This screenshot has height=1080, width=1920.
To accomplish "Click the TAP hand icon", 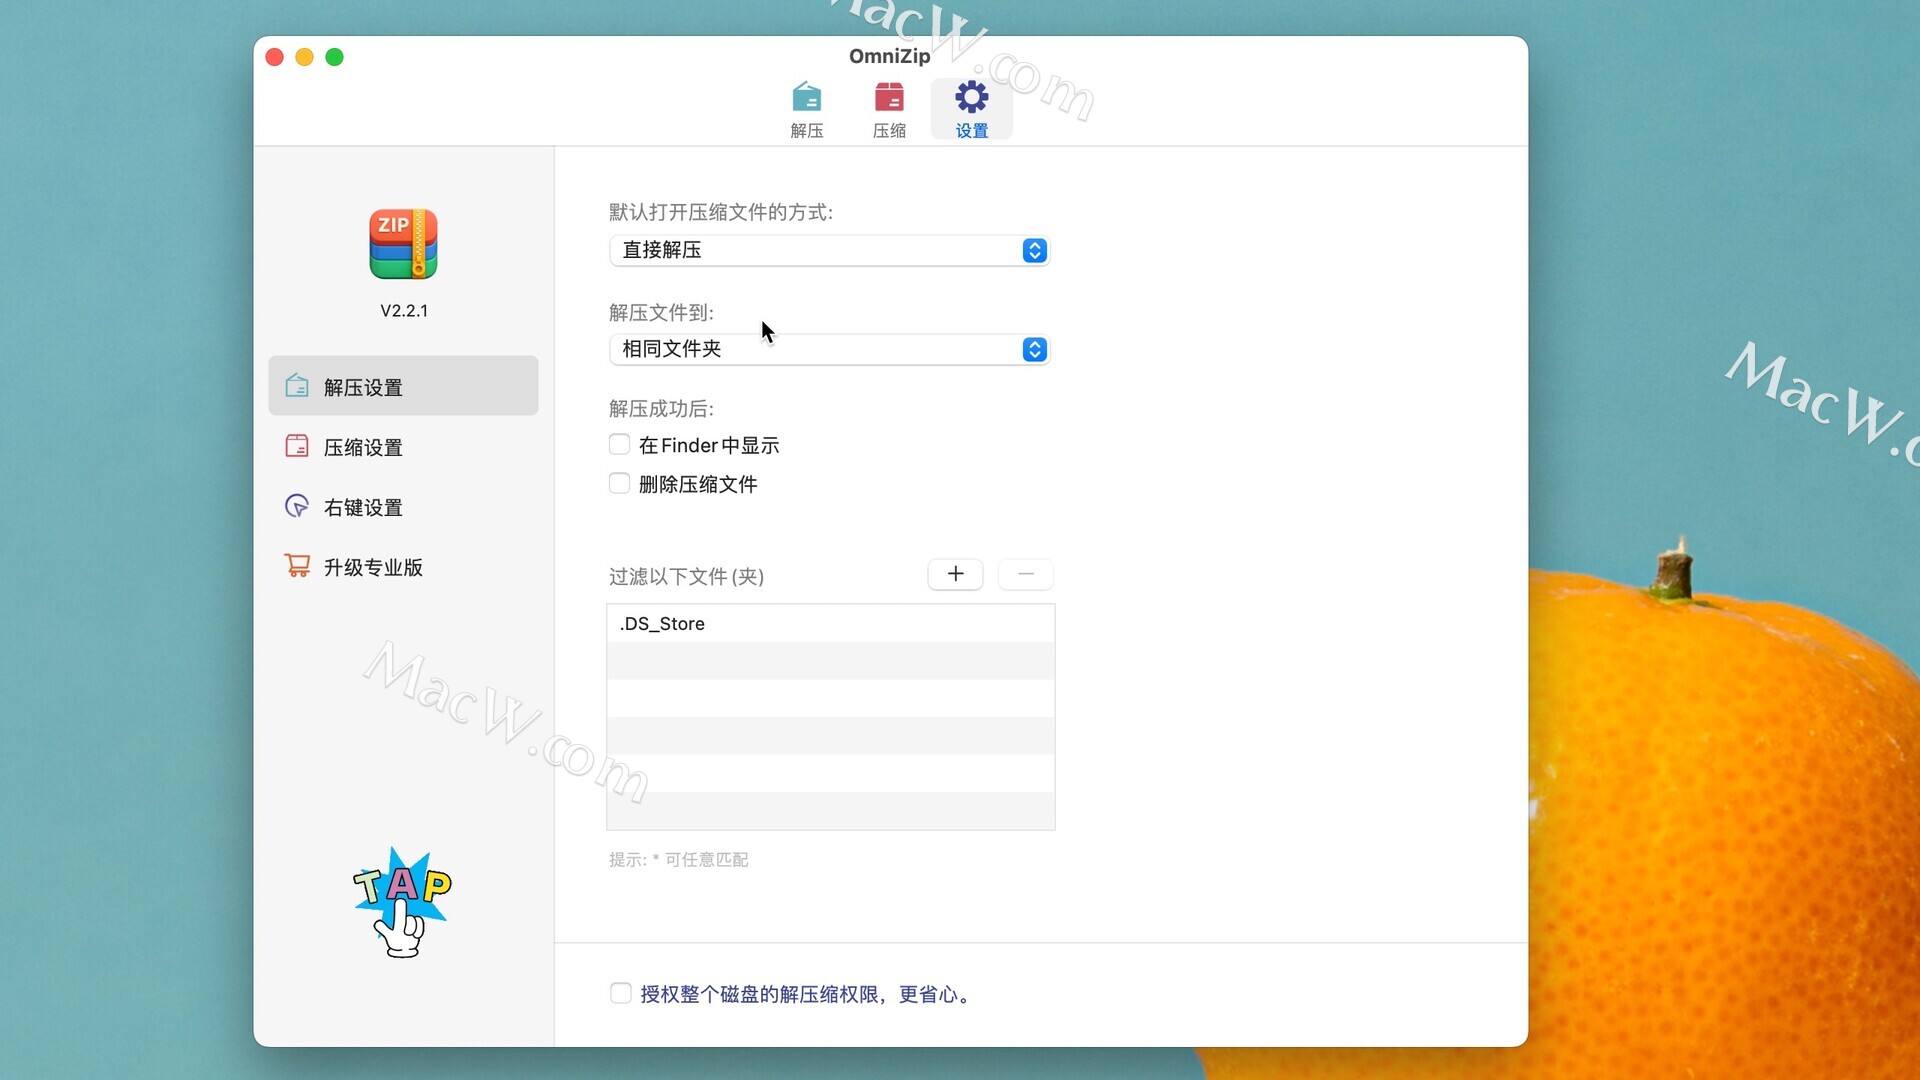I will (402, 902).
